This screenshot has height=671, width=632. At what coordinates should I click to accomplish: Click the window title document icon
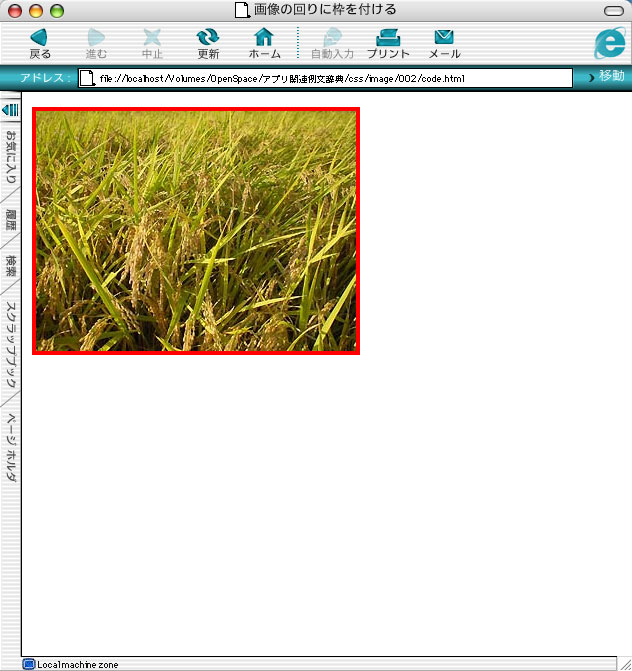tap(242, 10)
